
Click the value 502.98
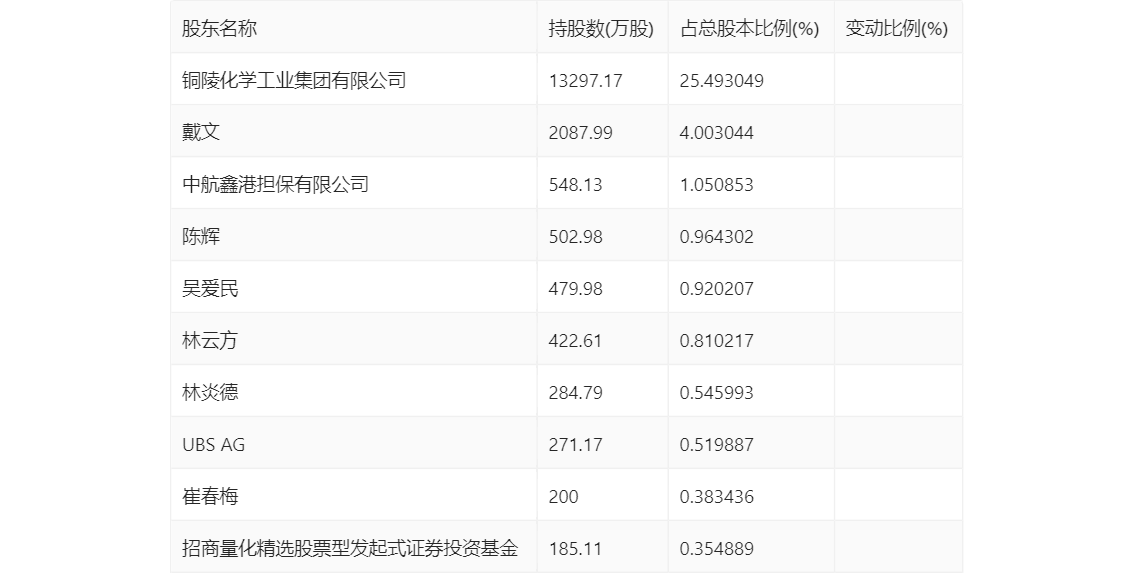pyautogui.click(x=576, y=237)
